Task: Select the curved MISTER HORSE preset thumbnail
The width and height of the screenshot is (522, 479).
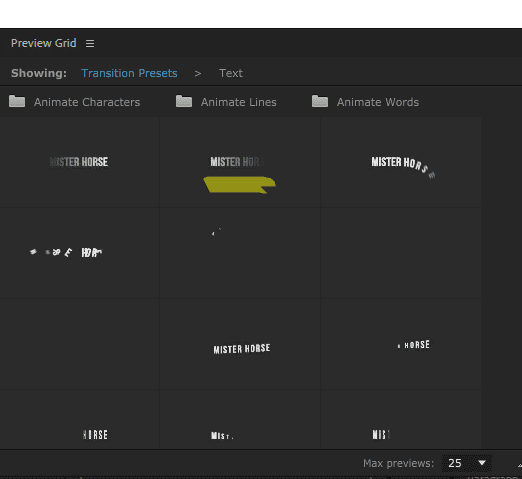Action: click(401, 162)
